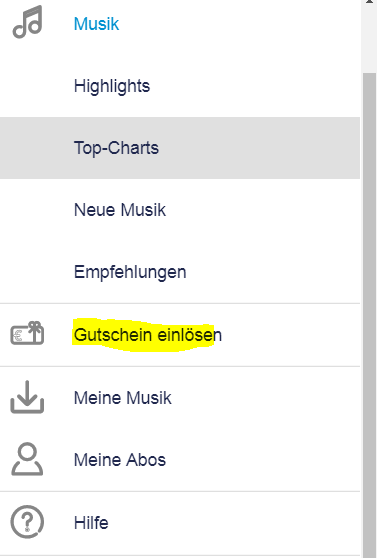Click the gray highlighted area right of Top-Charts

pos(259,148)
